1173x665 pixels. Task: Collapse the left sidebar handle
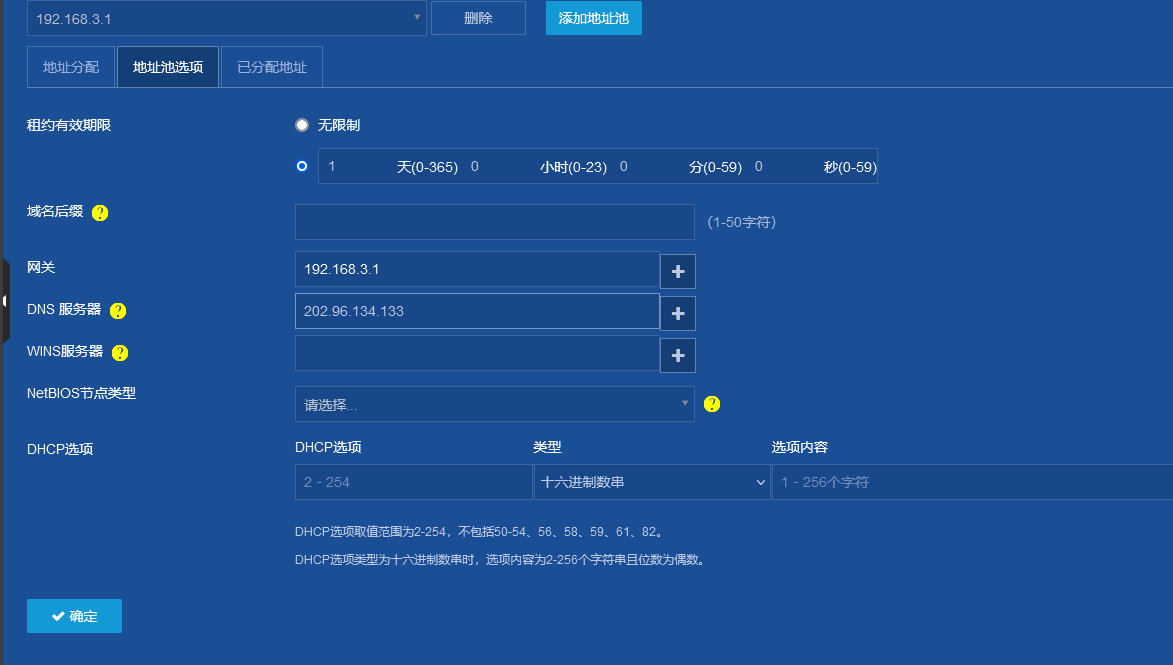coord(5,301)
